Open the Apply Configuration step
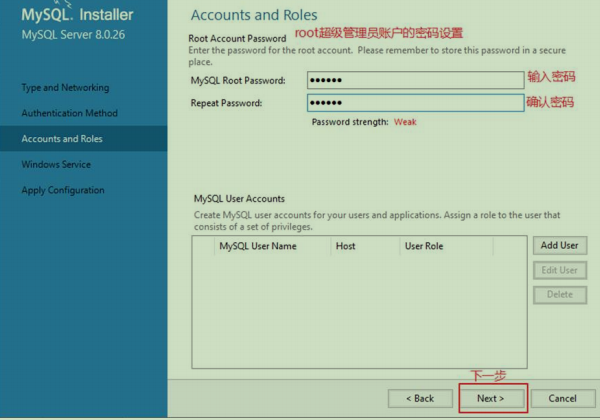Screen dimensions: 600x420 63,190
